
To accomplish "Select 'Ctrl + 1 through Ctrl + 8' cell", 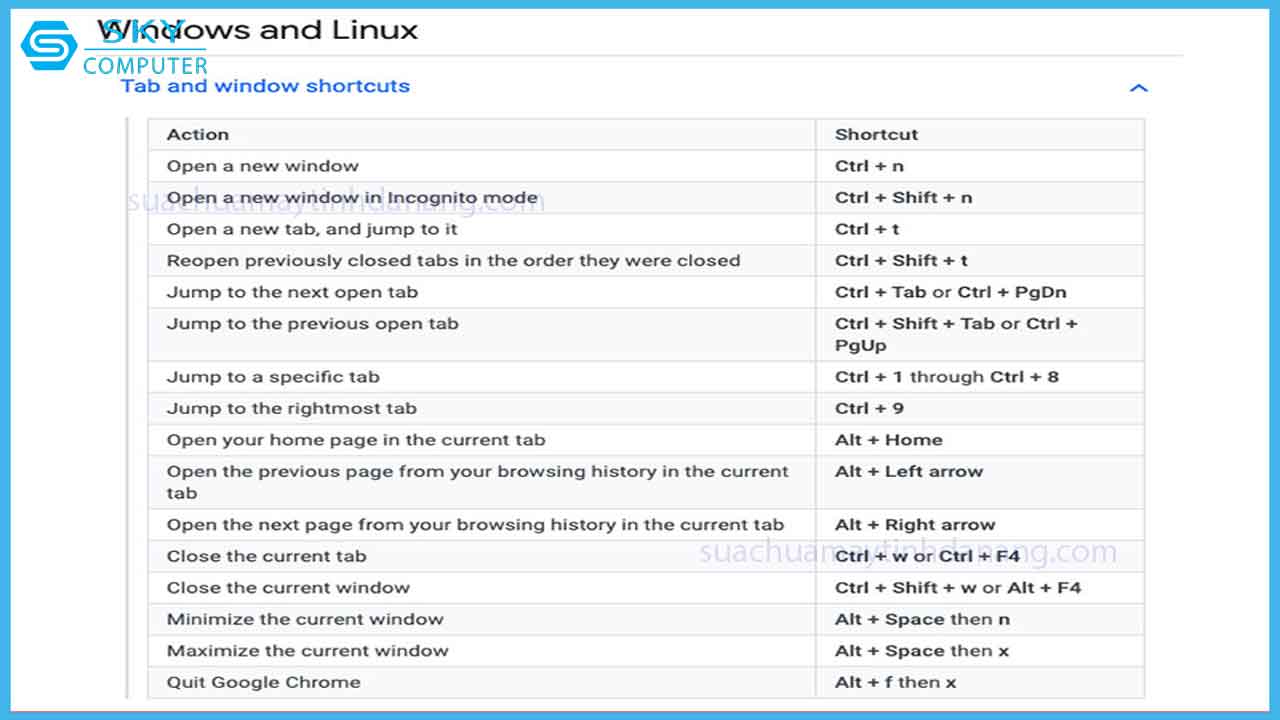I will 980,377.
